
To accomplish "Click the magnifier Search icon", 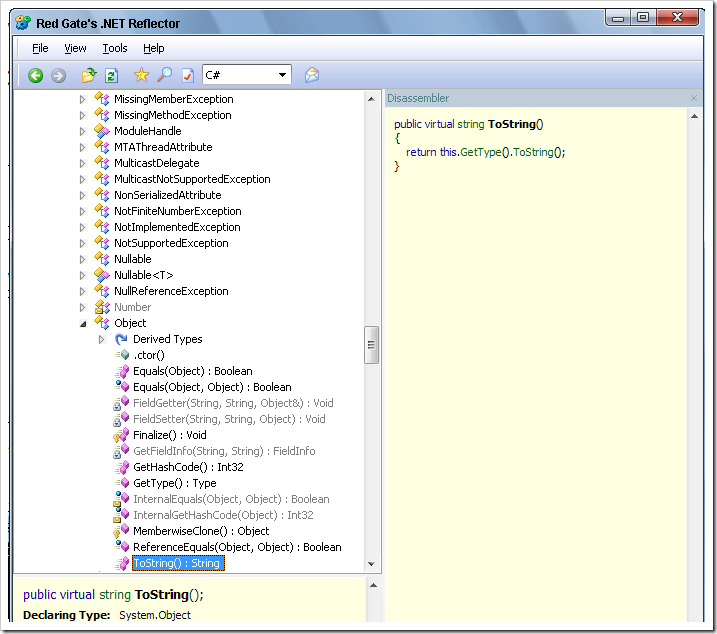I will [x=165, y=75].
